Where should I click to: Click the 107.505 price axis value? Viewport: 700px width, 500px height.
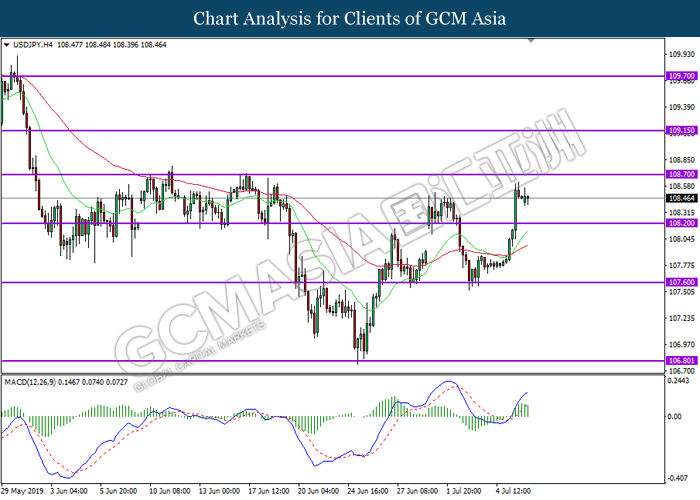tap(682, 292)
